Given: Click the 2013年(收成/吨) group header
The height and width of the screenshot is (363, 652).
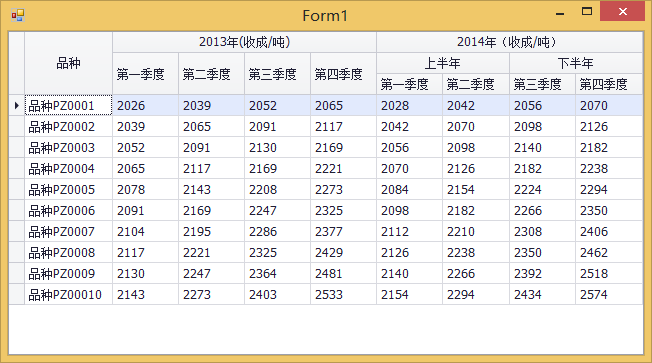Looking at the screenshot, I should coord(244,42).
